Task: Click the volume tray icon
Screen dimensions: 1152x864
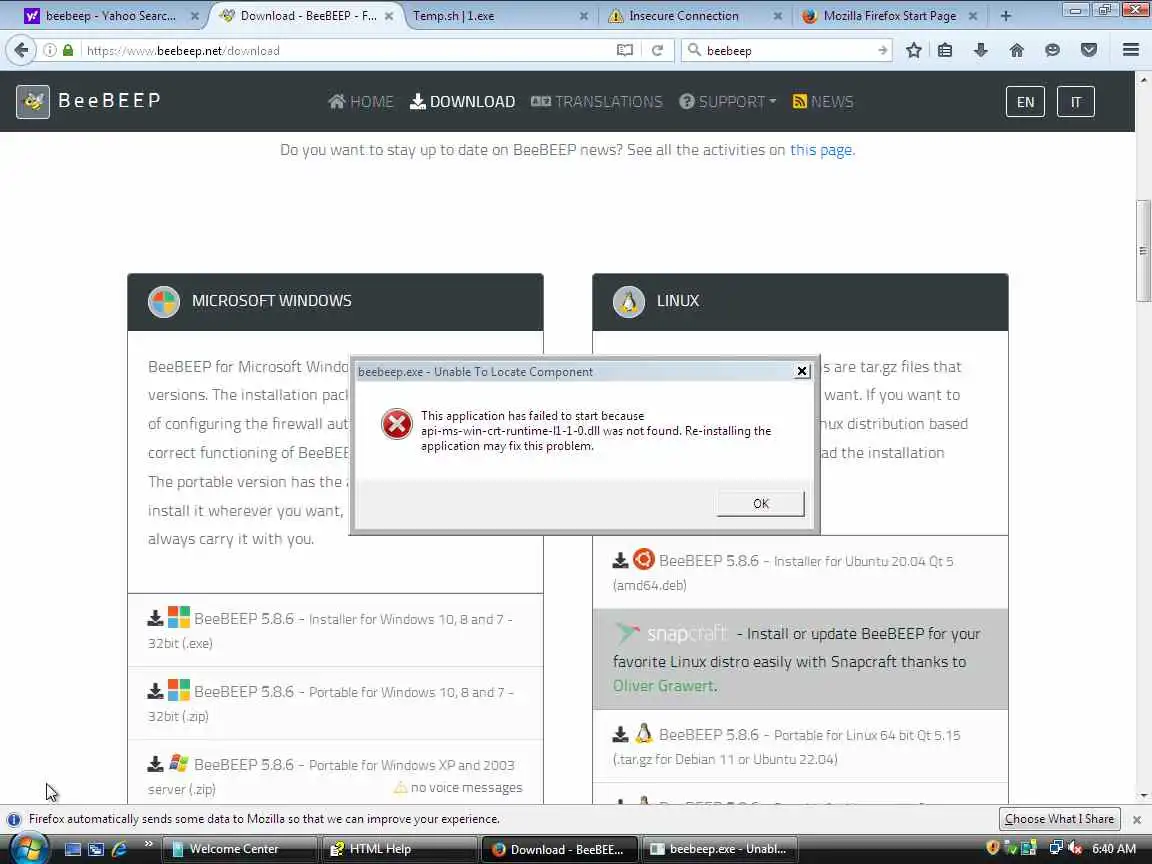Action: coord(1075,849)
